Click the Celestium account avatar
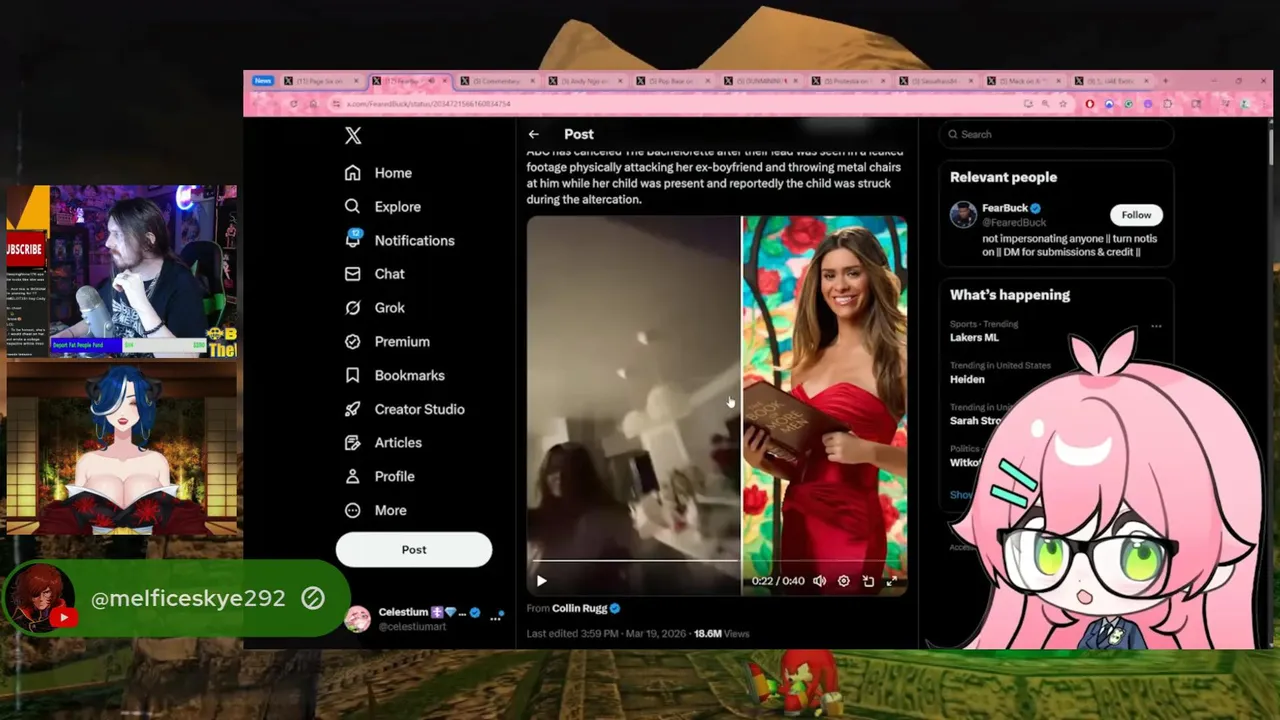This screenshot has height=720, width=1280. (357, 619)
